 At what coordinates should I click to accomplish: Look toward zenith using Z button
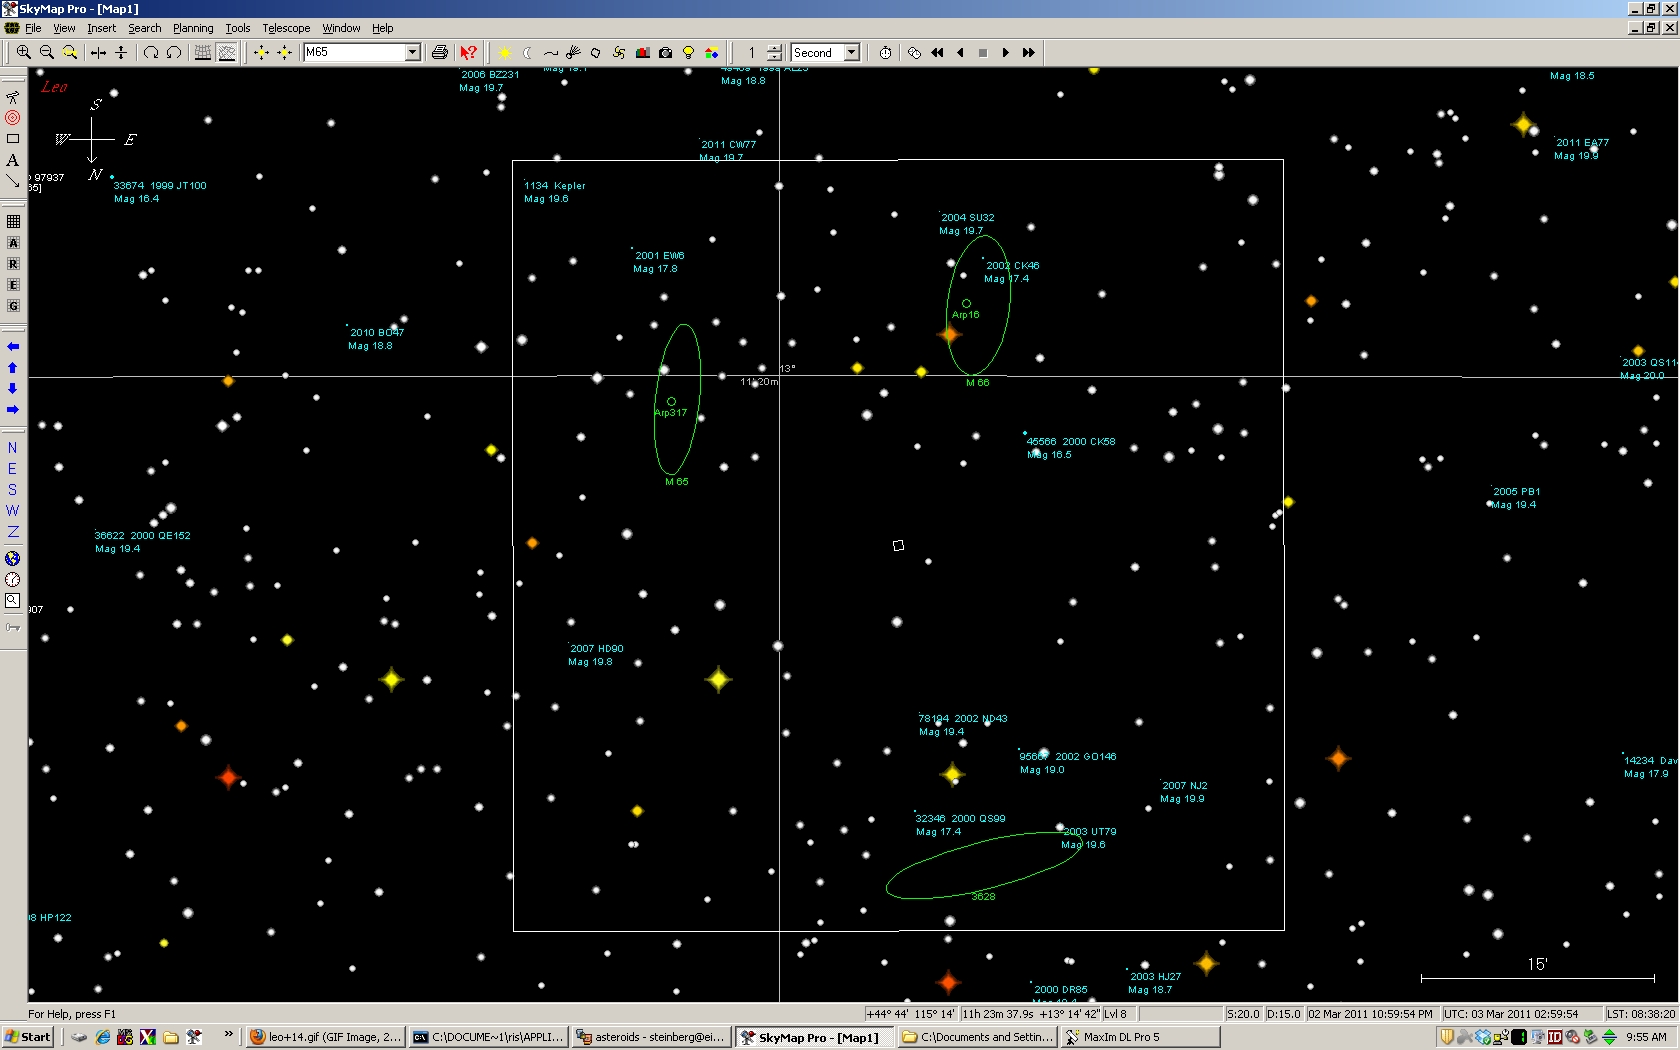[x=13, y=532]
